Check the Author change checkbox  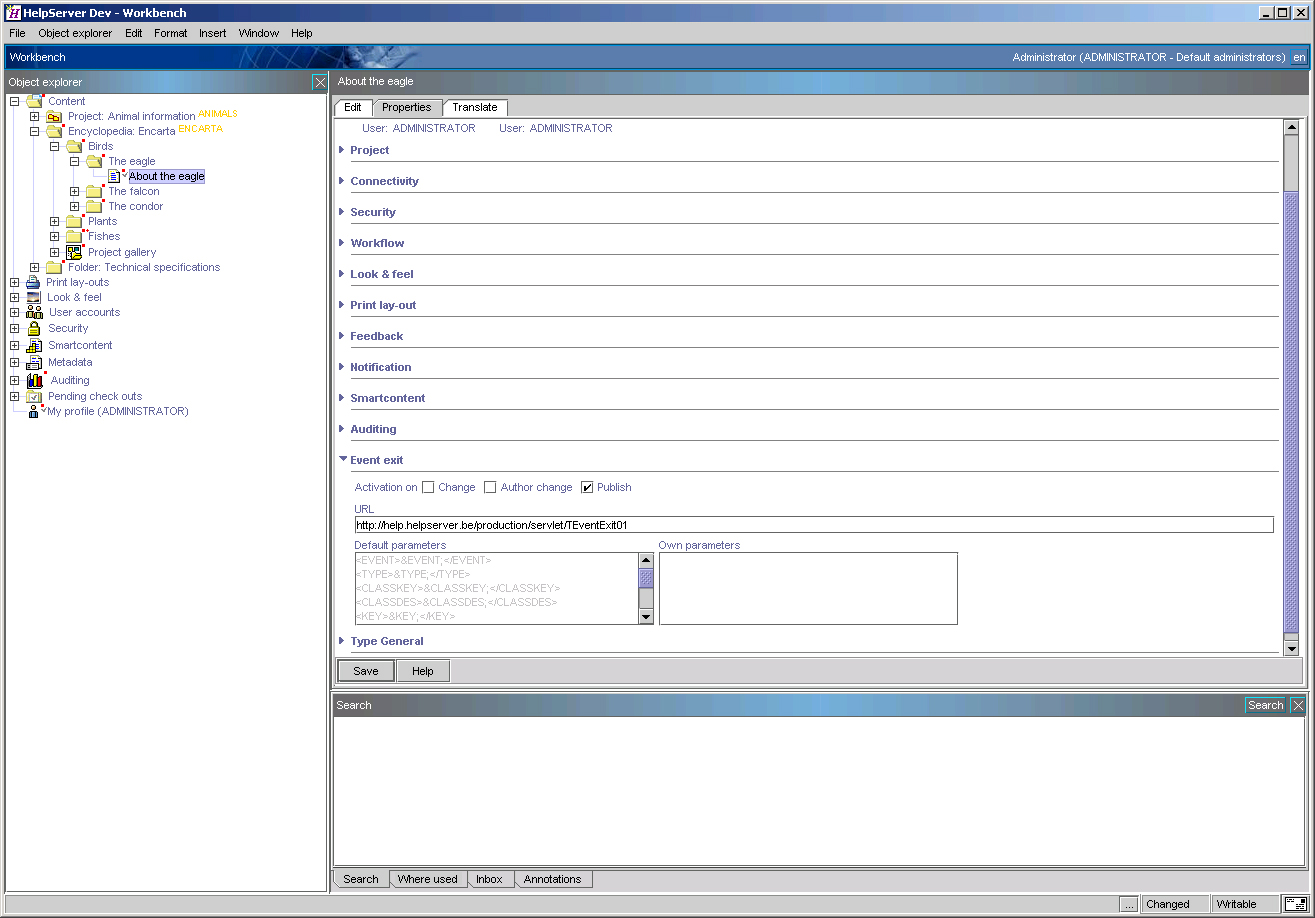point(490,487)
